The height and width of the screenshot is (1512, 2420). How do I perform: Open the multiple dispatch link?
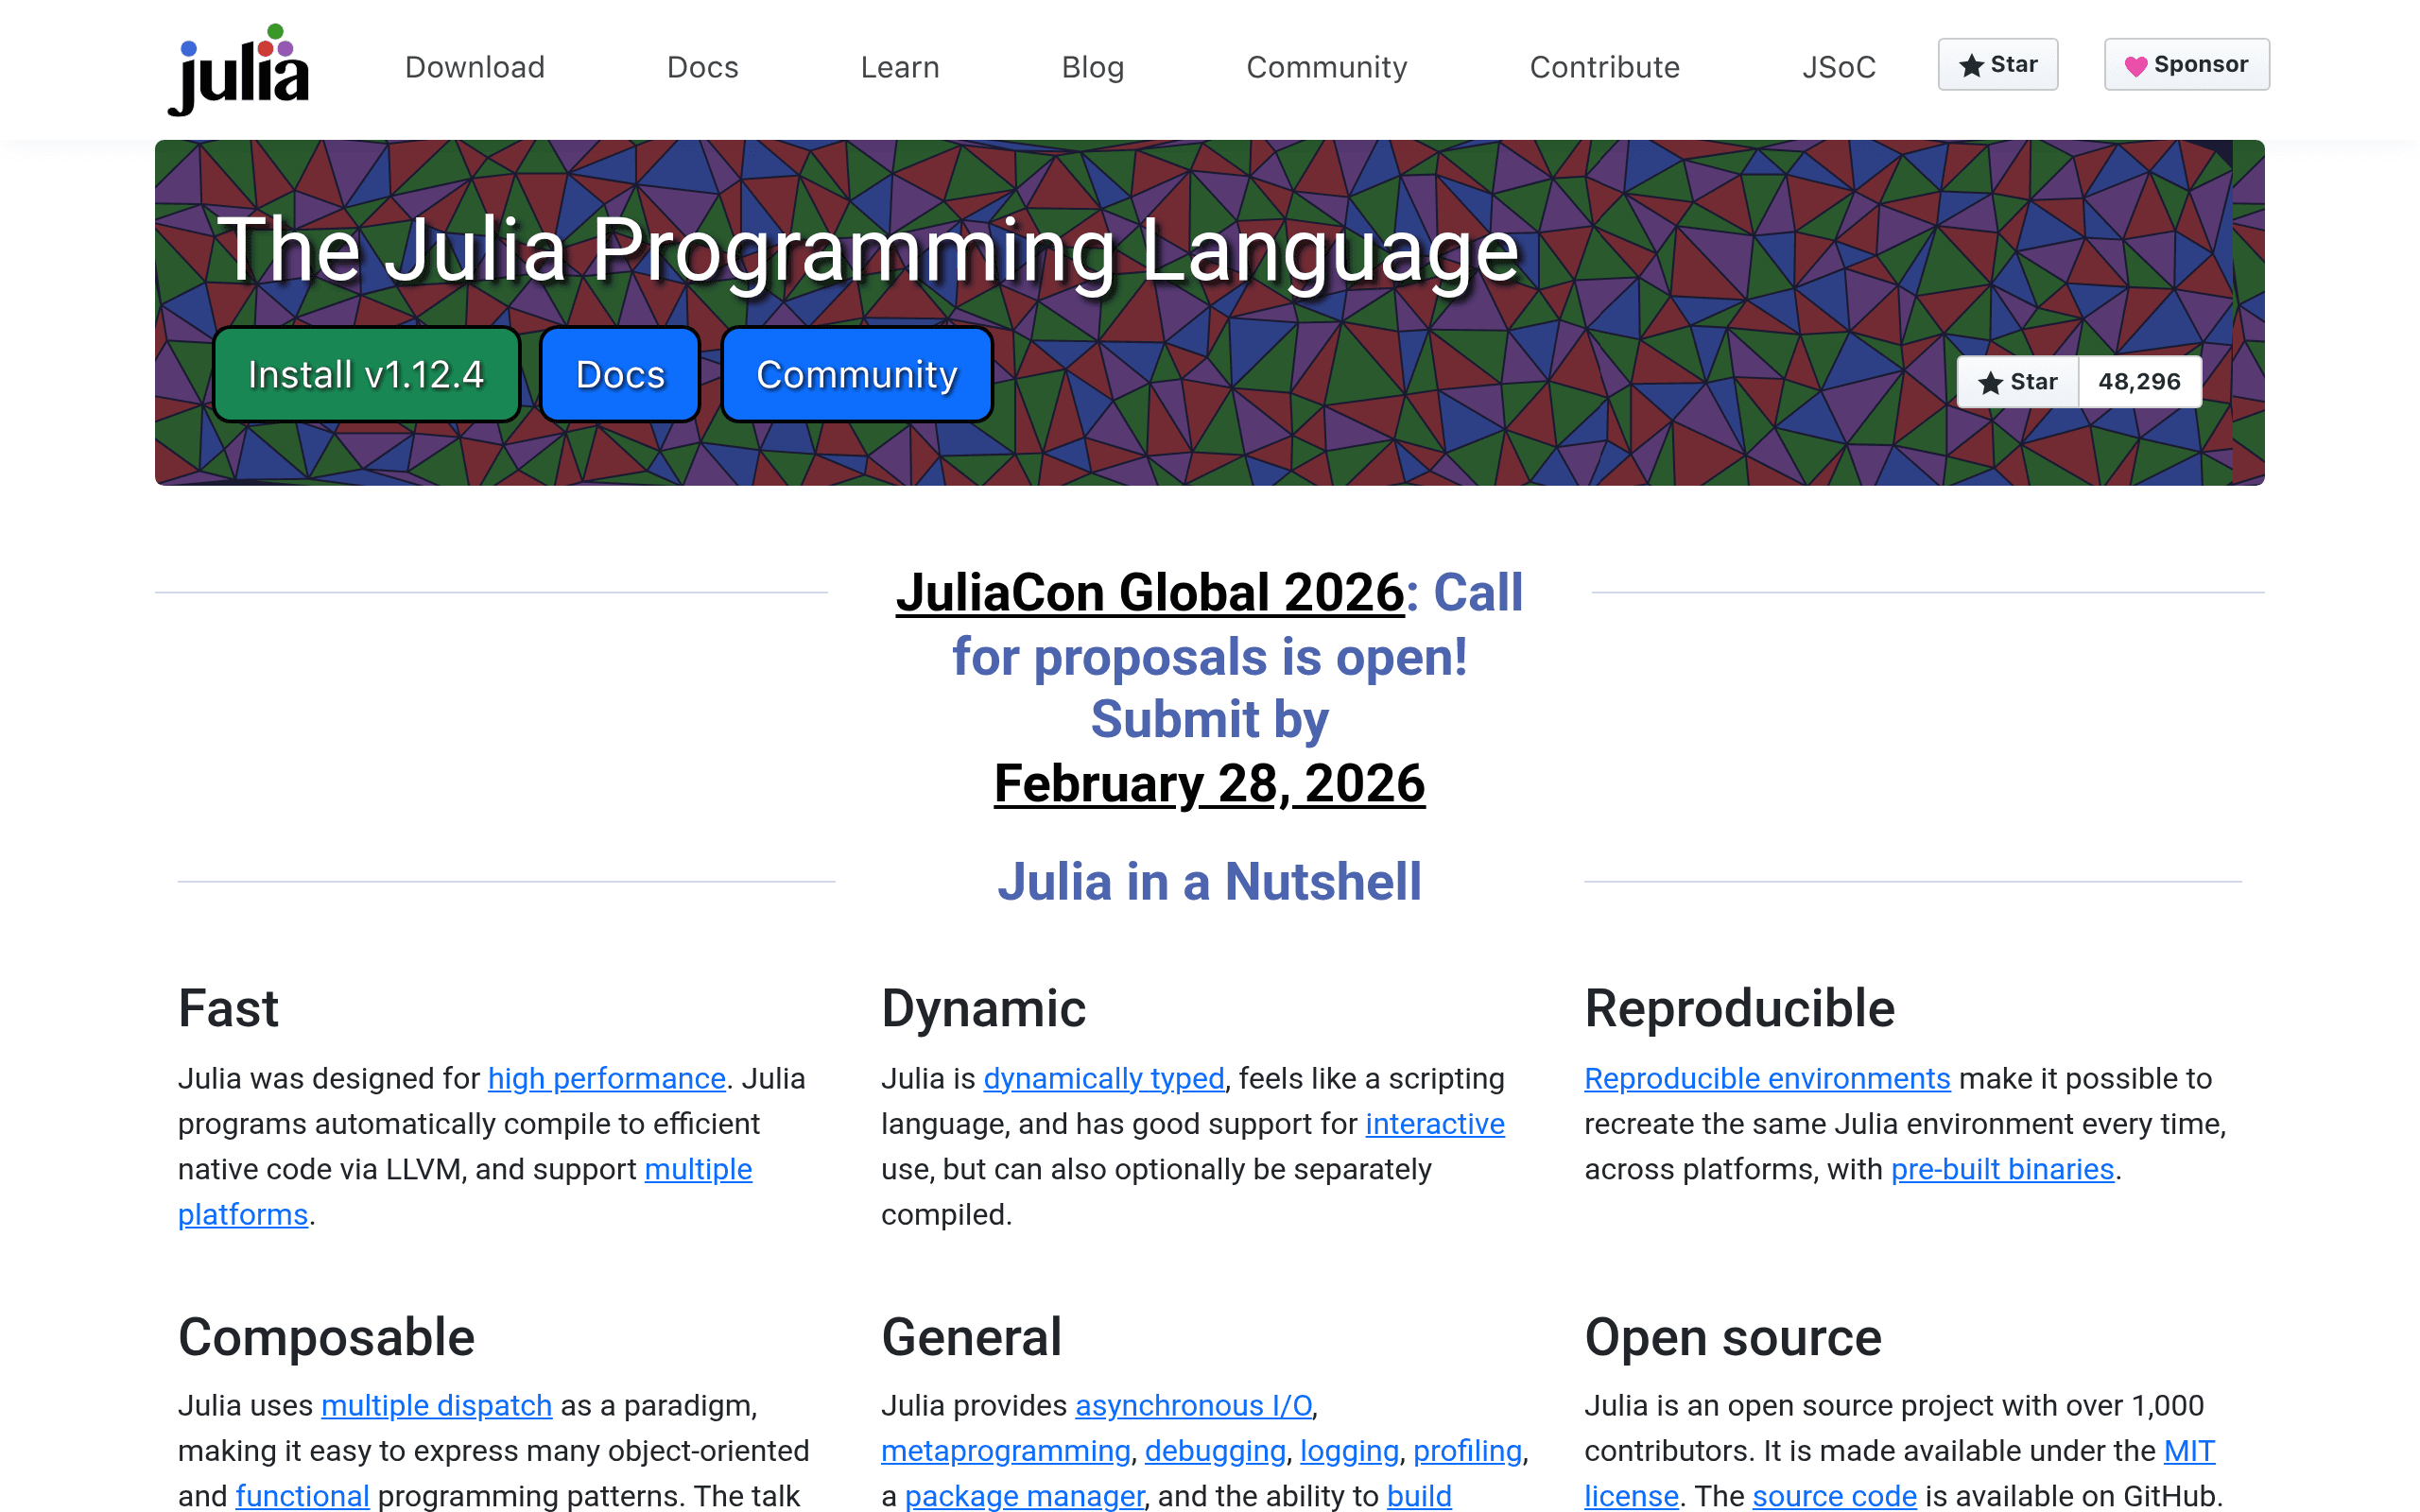point(436,1405)
